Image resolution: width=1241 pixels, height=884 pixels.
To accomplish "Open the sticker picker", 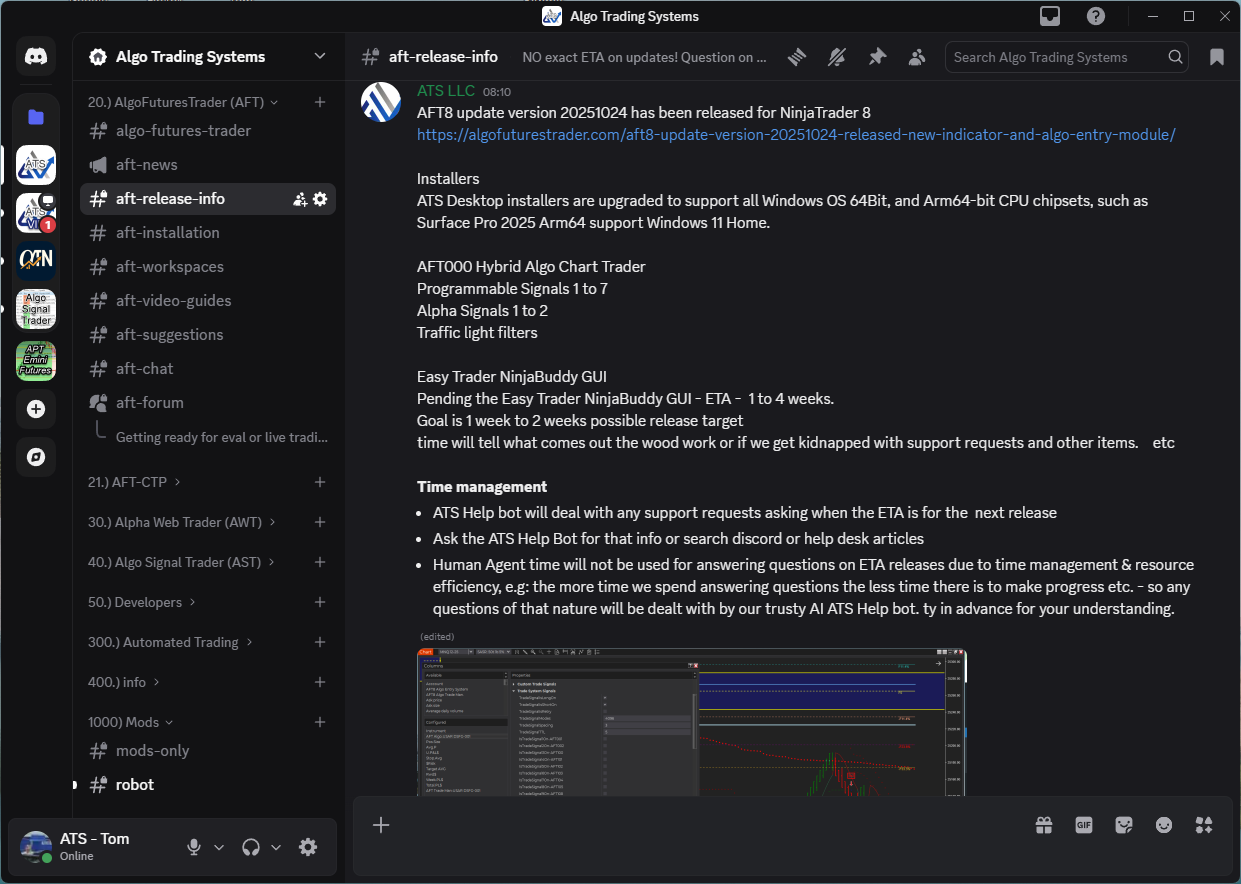I will [1124, 825].
